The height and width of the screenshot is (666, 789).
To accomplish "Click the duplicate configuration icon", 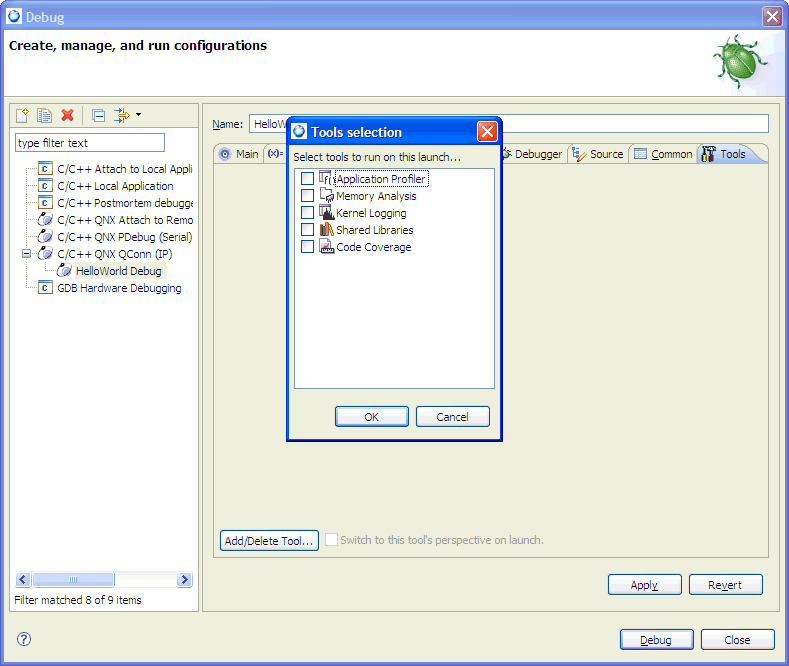I will [x=45, y=116].
